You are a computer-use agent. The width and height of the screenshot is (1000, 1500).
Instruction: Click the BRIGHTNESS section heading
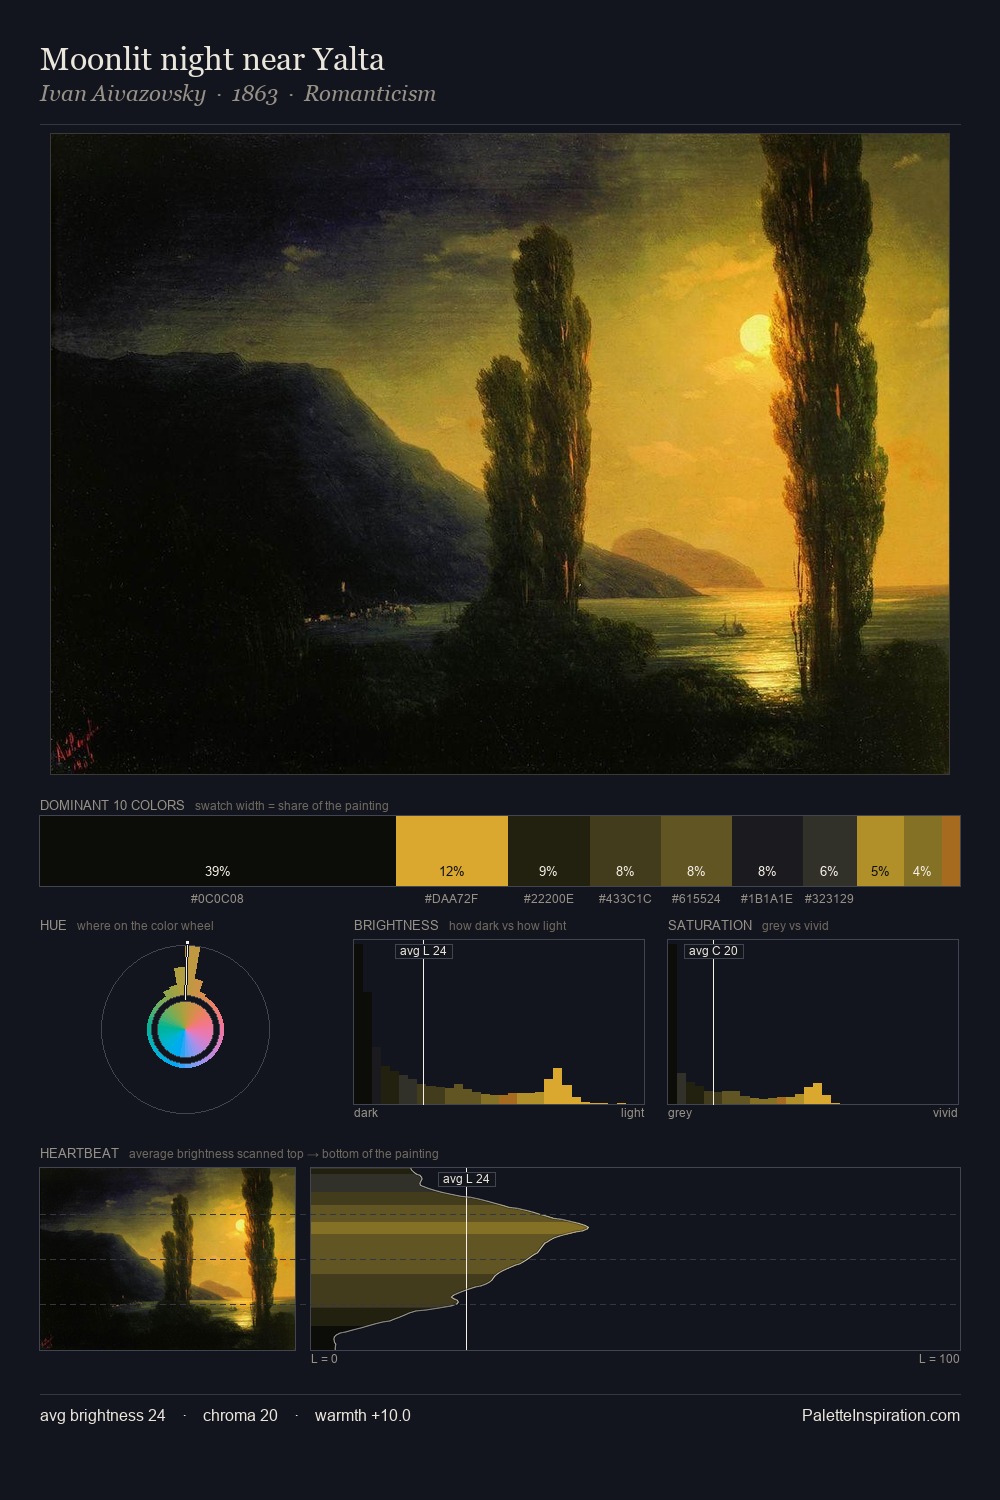tap(396, 925)
